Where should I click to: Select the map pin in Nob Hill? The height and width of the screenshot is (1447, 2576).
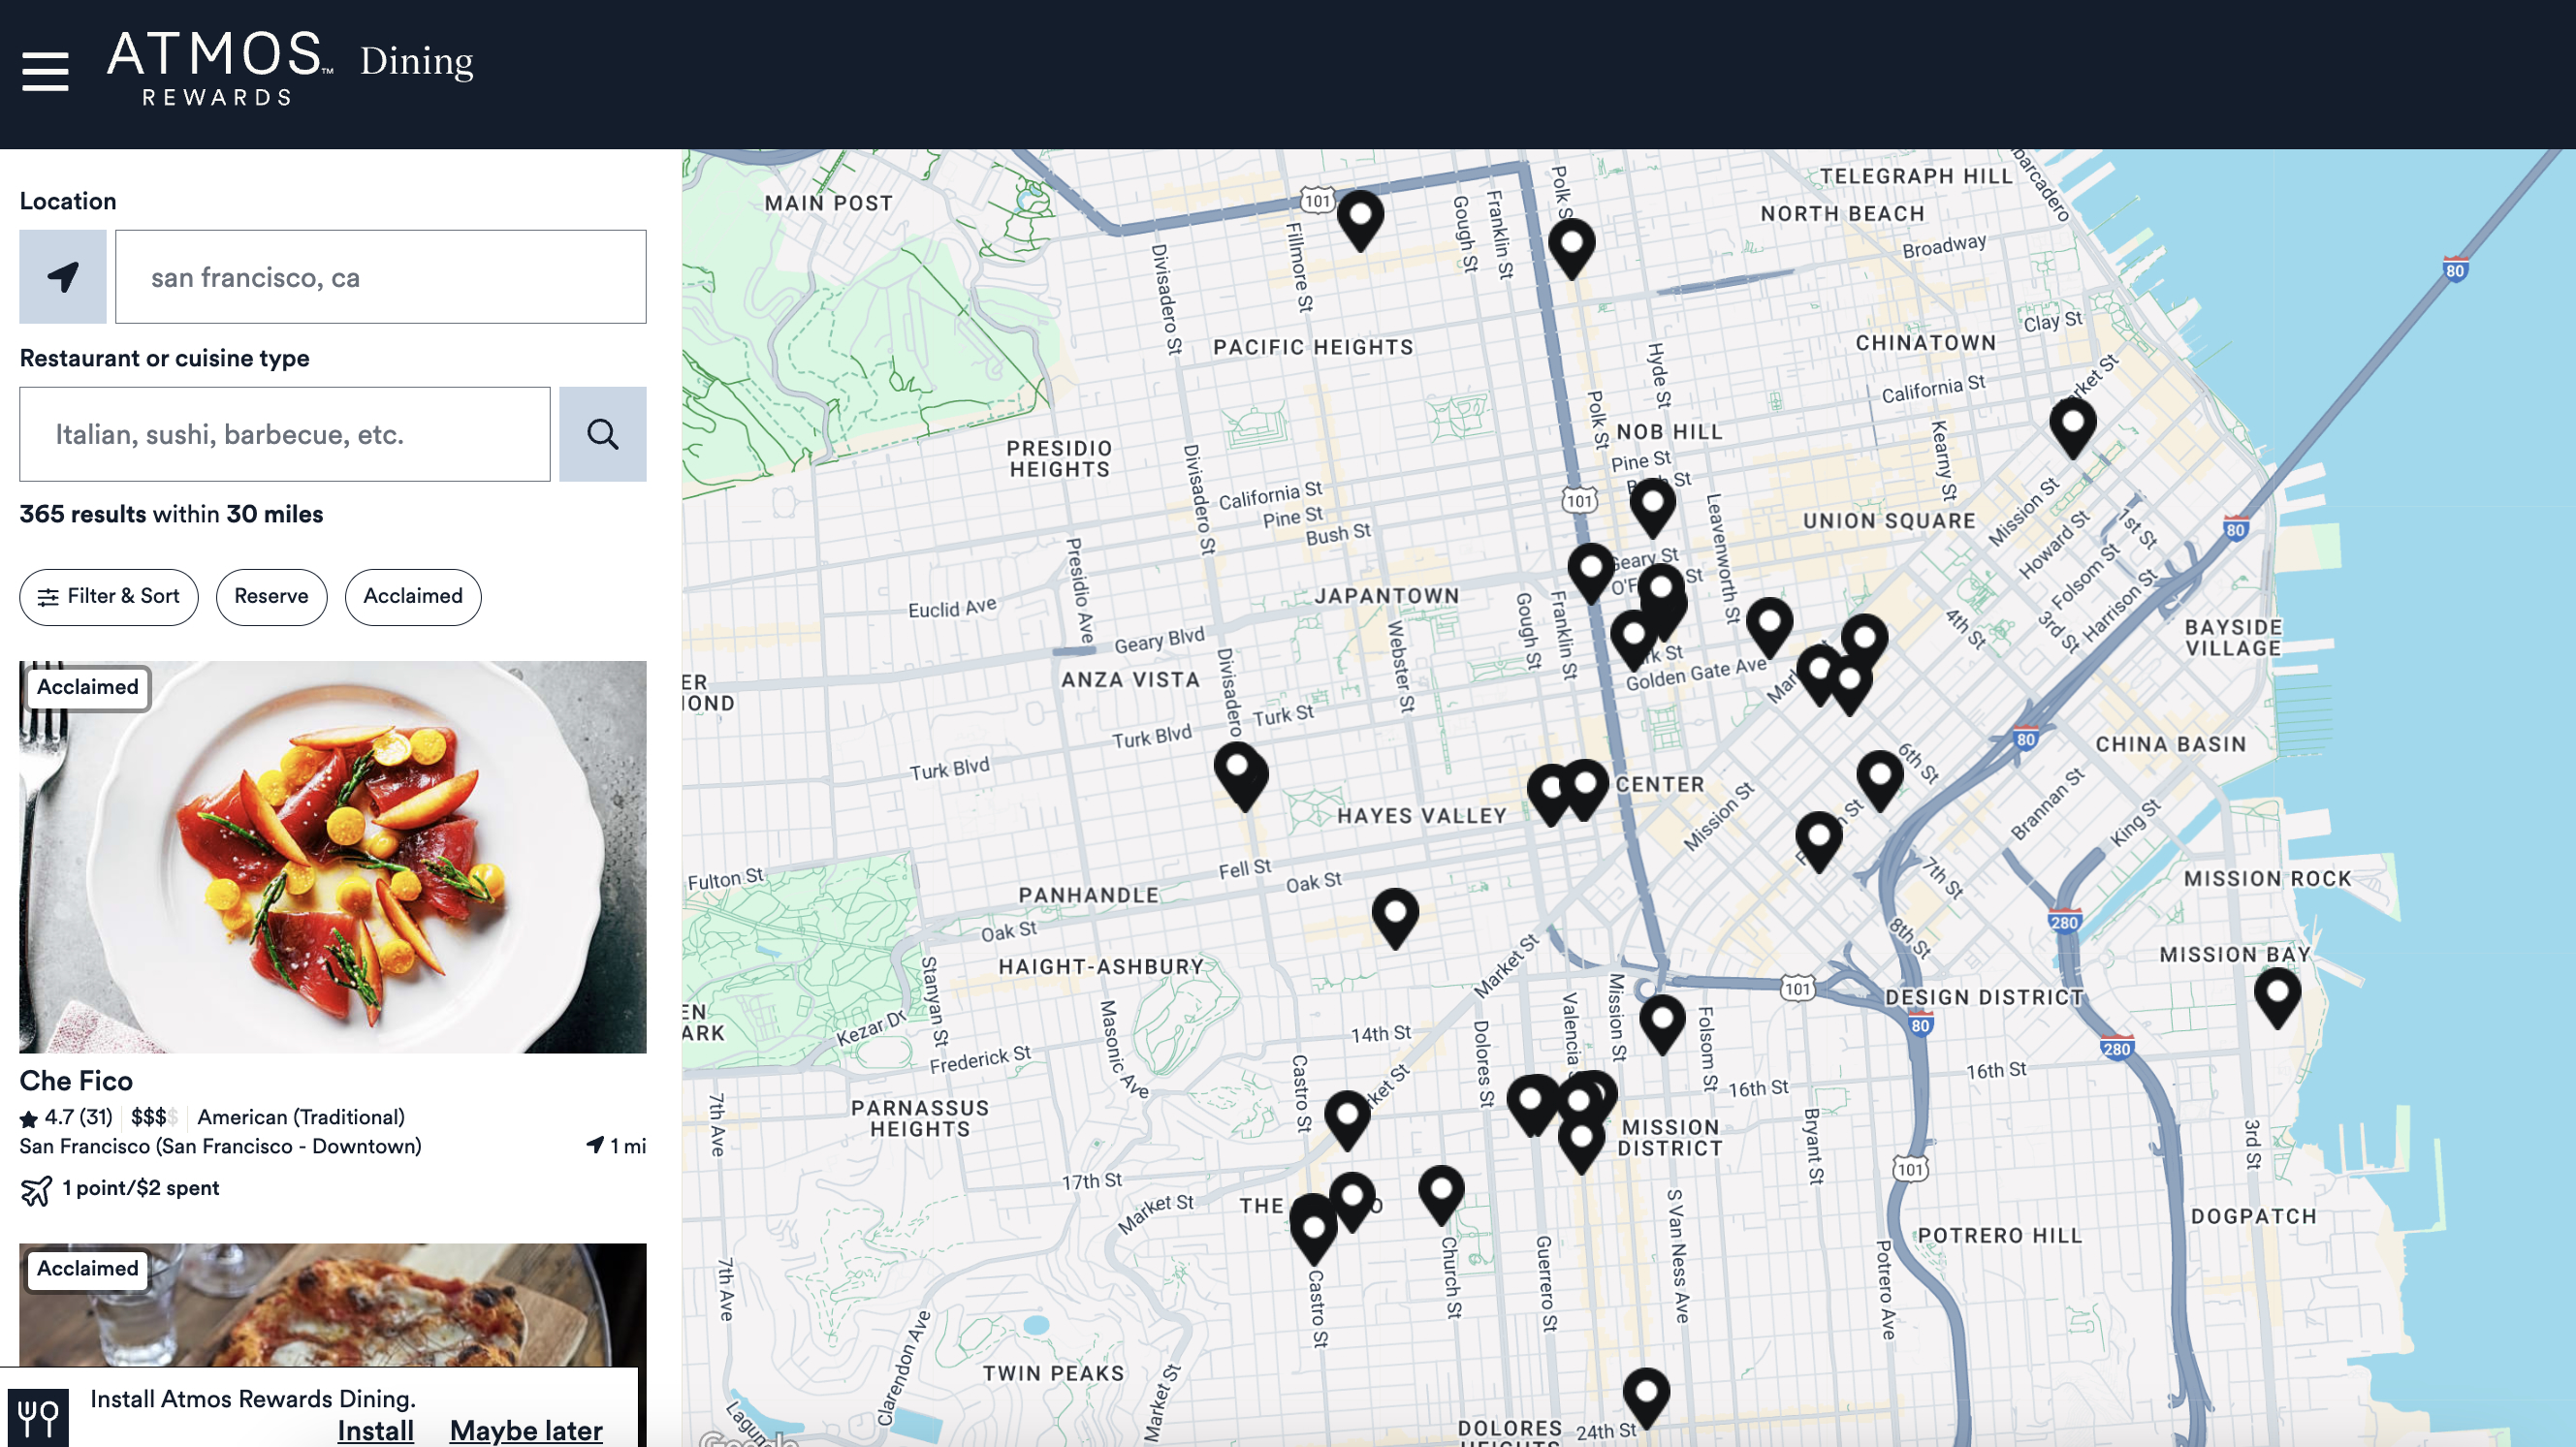coord(1652,508)
